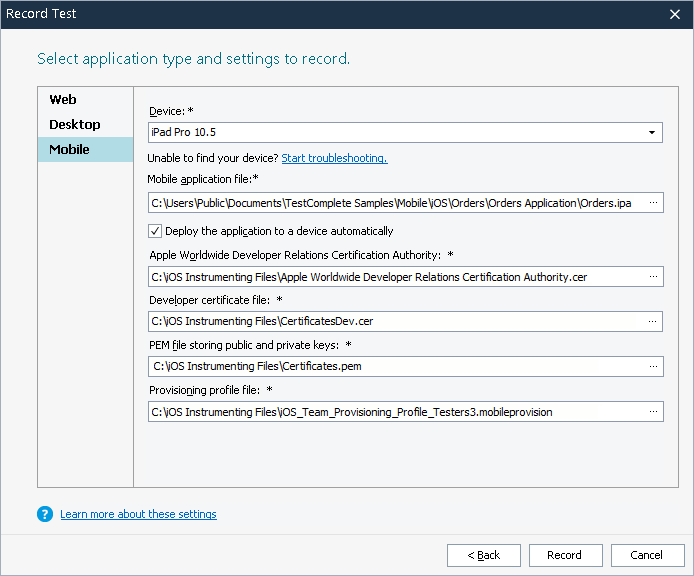The width and height of the screenshot is (694, 576).
Task: Close the Record Test dialog
Action: point(675,14)
